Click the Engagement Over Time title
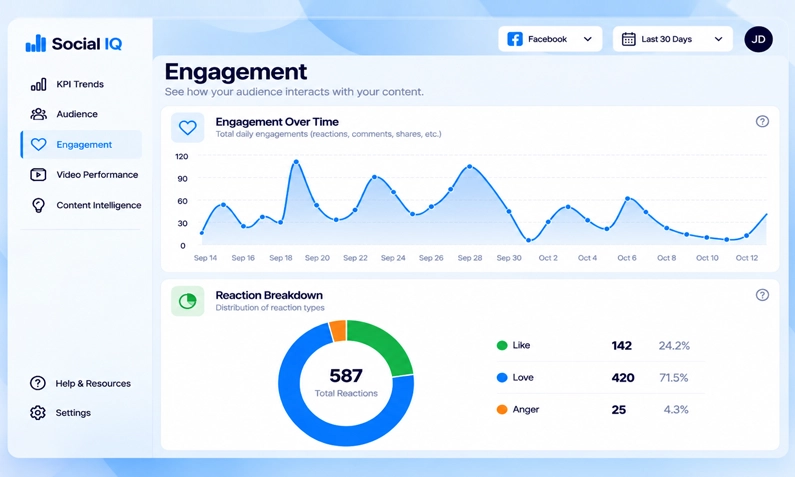Image resolution: width=795 pixels, height=477 pixels. pyautogui.click(x=277, y=122)
